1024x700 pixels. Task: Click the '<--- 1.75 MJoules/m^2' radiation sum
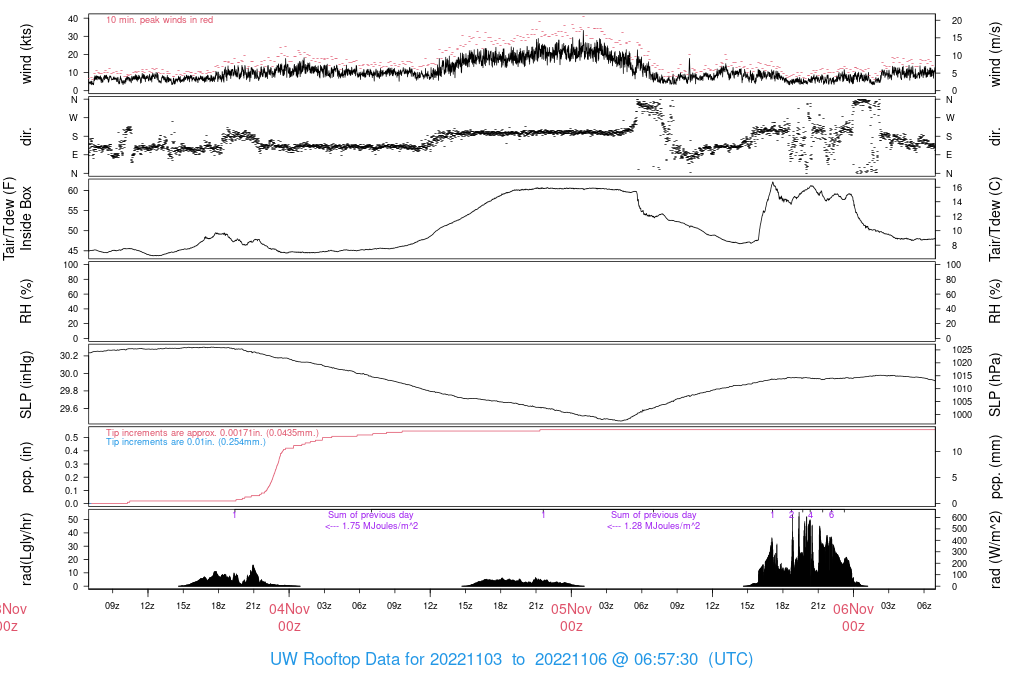click(372, 526)
